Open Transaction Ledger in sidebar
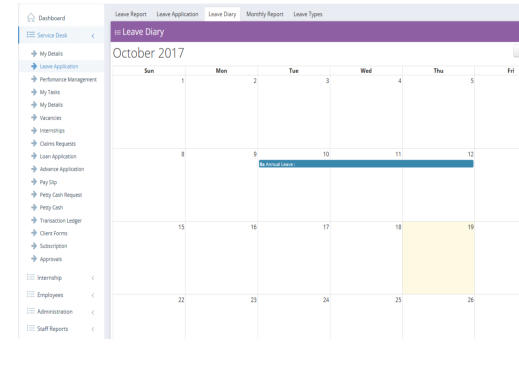This screenshot has width=519, height=367. click(61, 221)
